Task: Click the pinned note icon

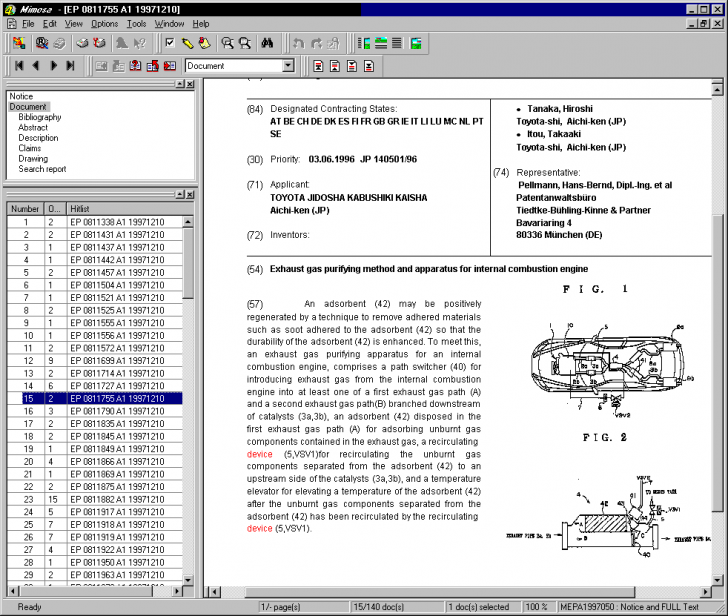Action: (204, 43)
